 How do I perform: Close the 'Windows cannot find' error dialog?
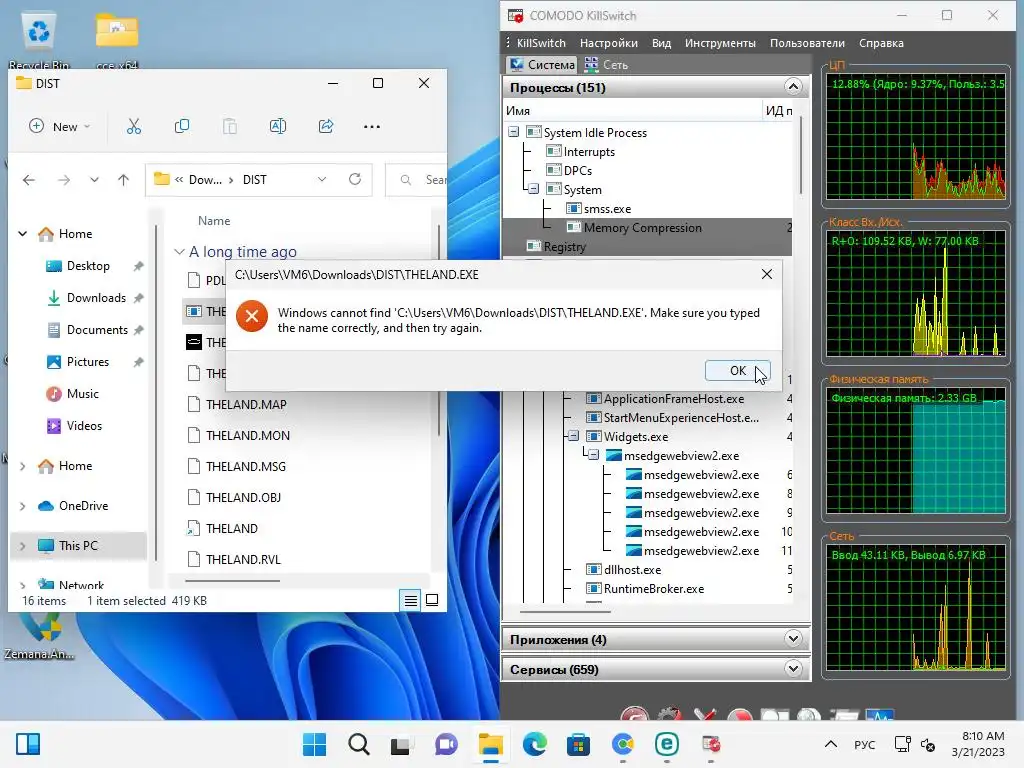pyautogui.click(x=767, y=274)
